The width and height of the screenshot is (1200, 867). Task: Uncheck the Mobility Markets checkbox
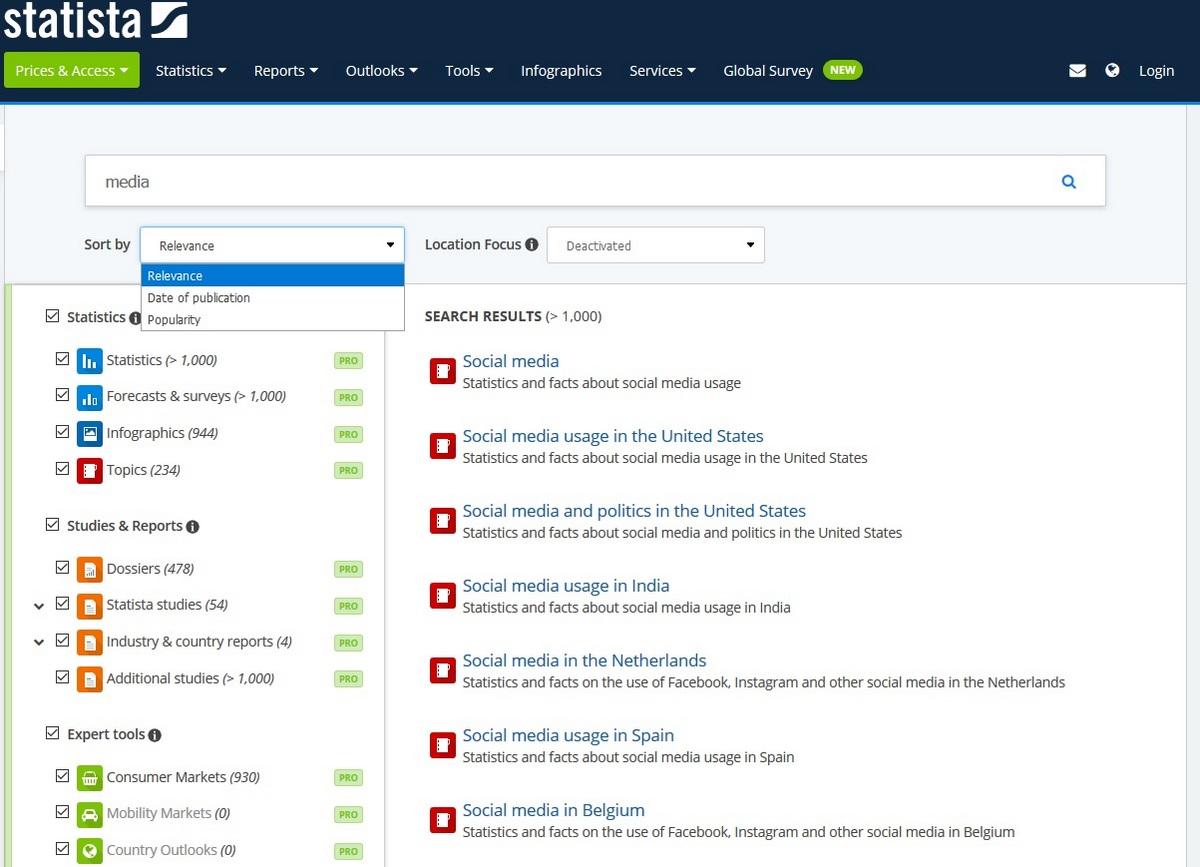(x=63, y=812)
